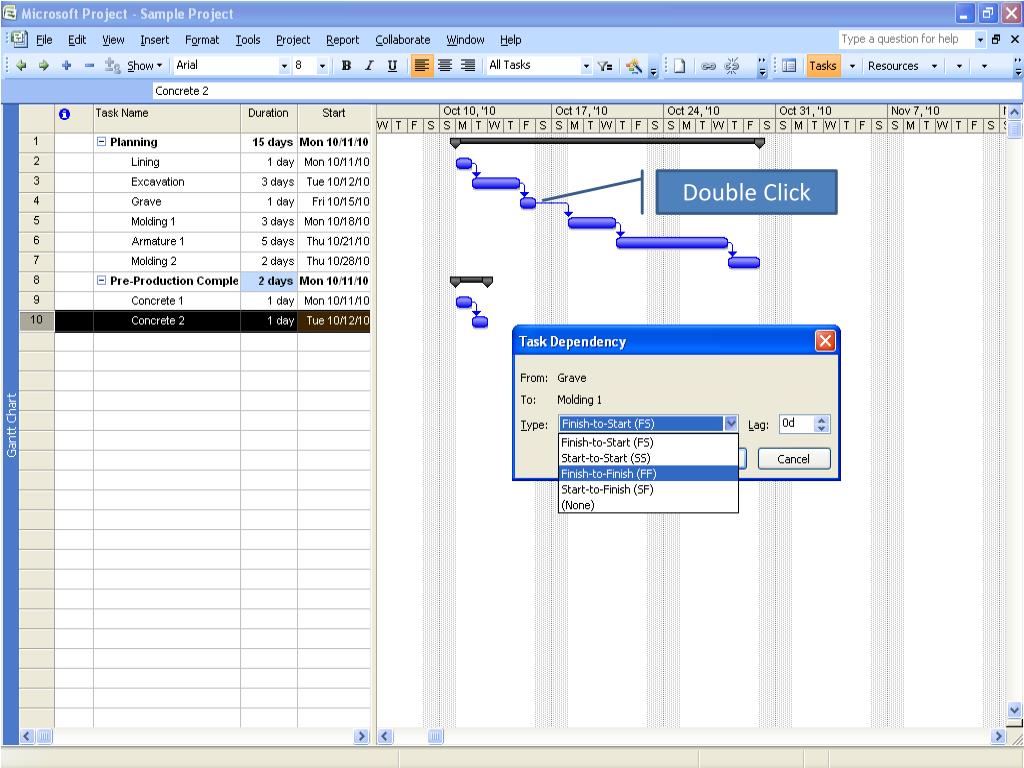Screen dimensions: 1024x768
Task: Click the Hide Subtasks minus icon
Action: [89, 65]
